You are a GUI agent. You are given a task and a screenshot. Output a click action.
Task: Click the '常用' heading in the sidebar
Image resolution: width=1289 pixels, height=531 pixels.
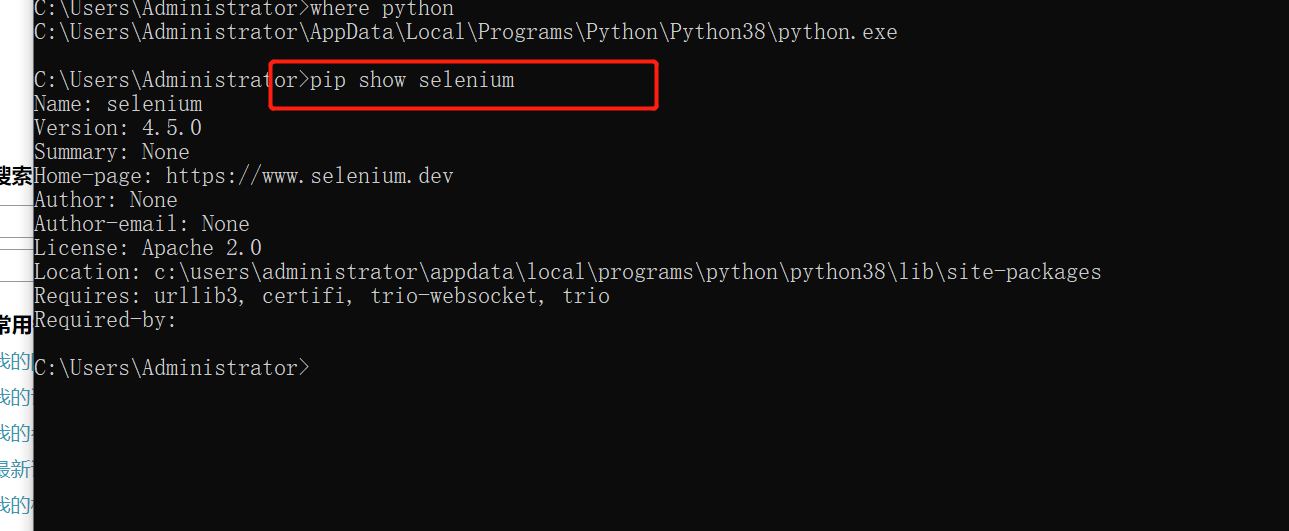tap(16, 325)
